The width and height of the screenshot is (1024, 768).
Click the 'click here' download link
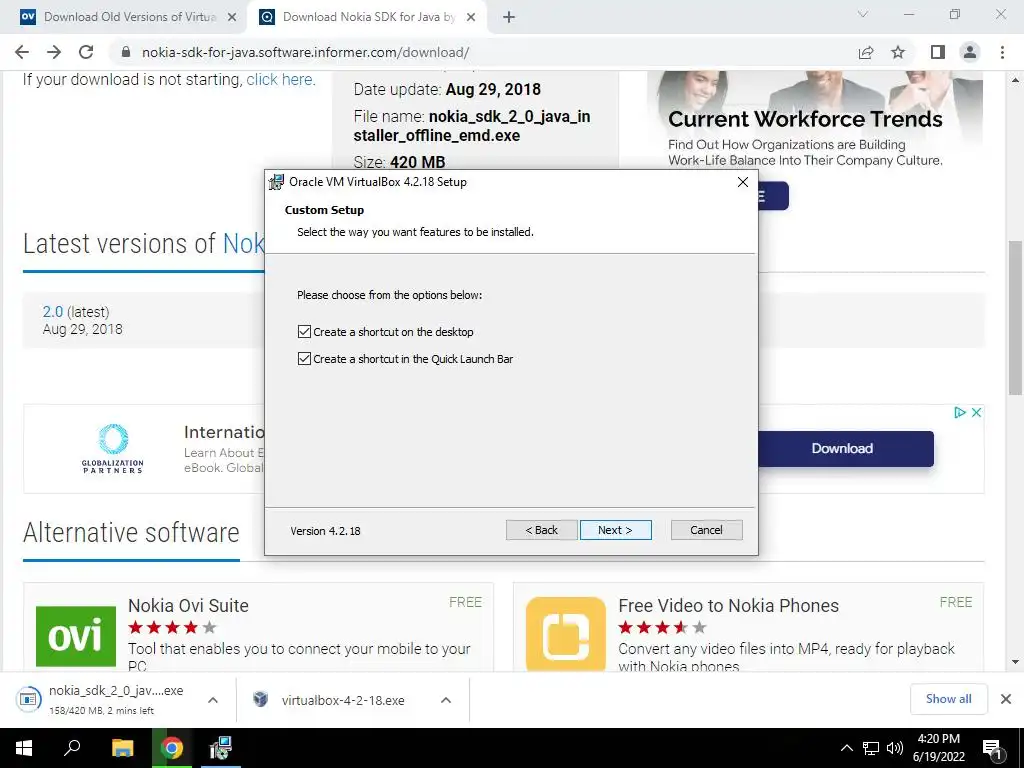pos(281,80)
